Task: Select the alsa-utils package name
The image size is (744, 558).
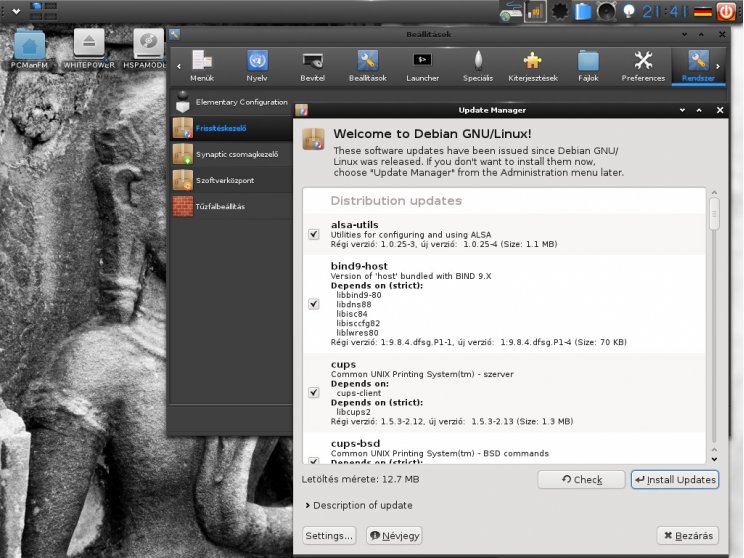Action: click(x=354, y=225)
